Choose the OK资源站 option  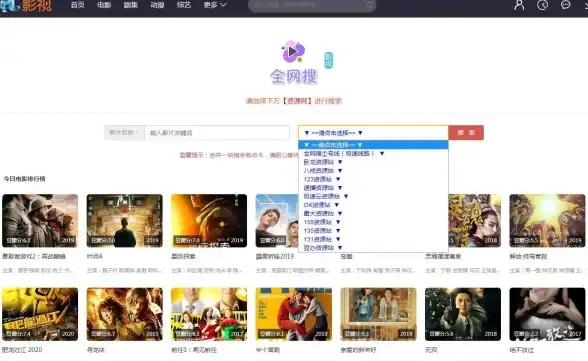point(373,205)
